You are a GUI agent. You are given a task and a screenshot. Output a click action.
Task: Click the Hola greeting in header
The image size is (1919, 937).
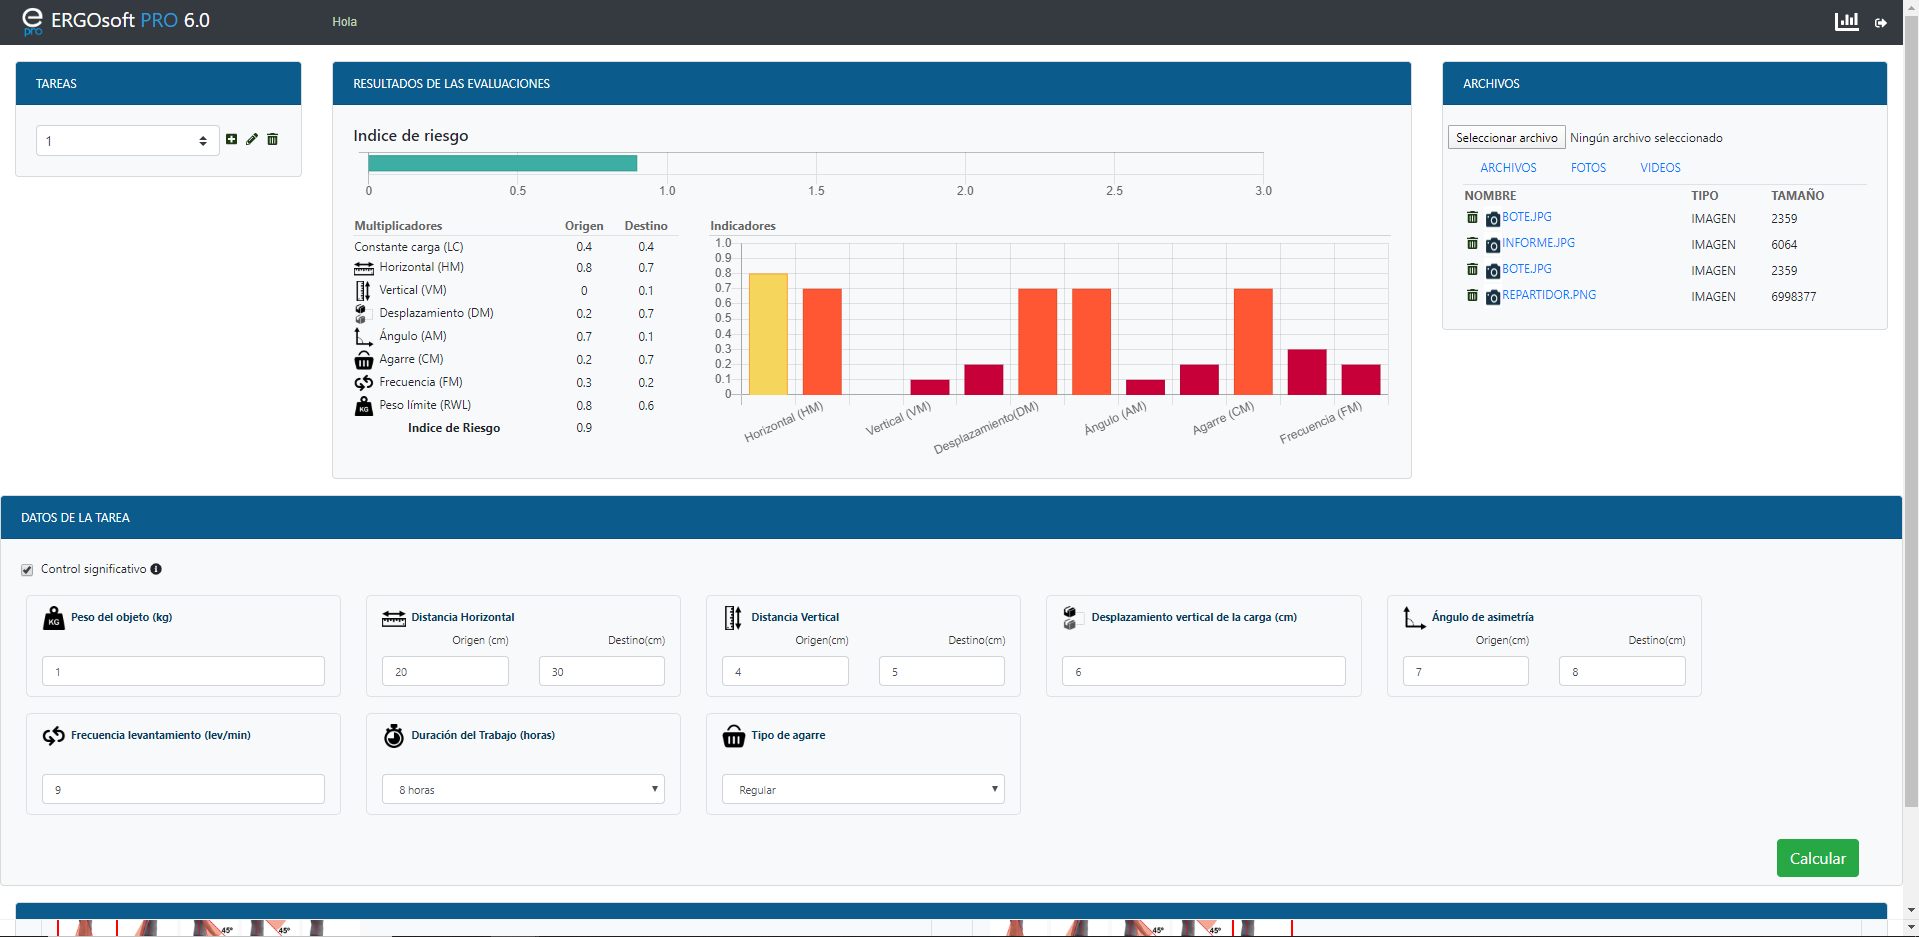[x=344, y=22]
